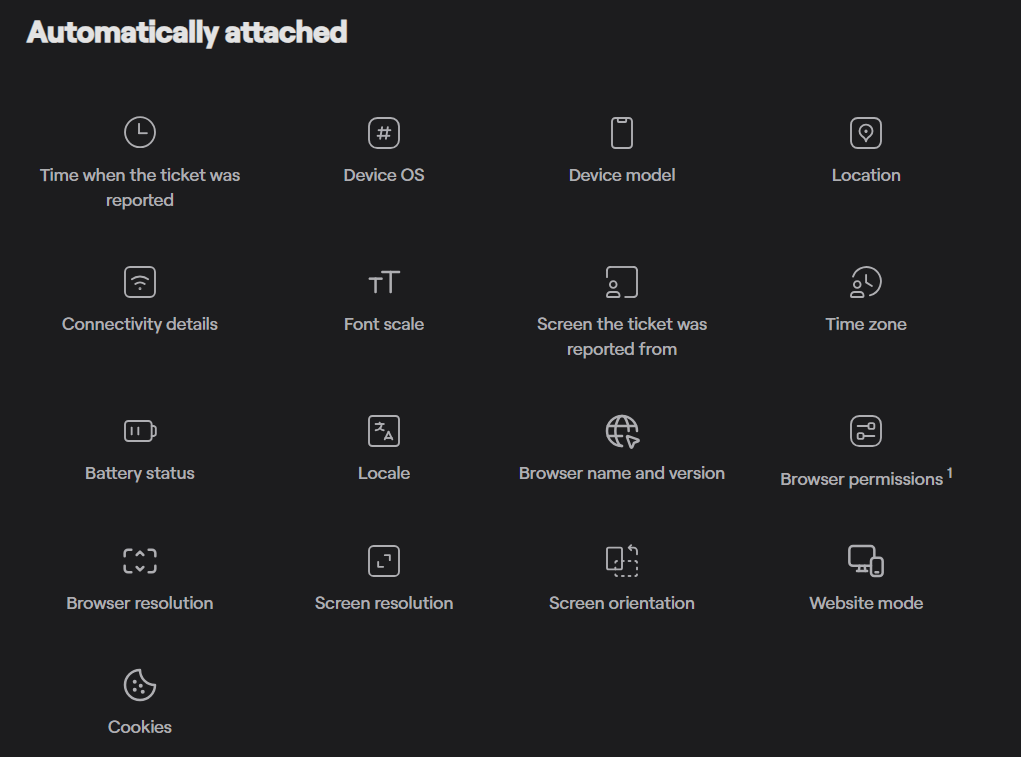Image resolution: width=1021 pixels, height=757 pixels.
Task: Click the screen-report icon with person outline
Action: (x=621, y=282)
